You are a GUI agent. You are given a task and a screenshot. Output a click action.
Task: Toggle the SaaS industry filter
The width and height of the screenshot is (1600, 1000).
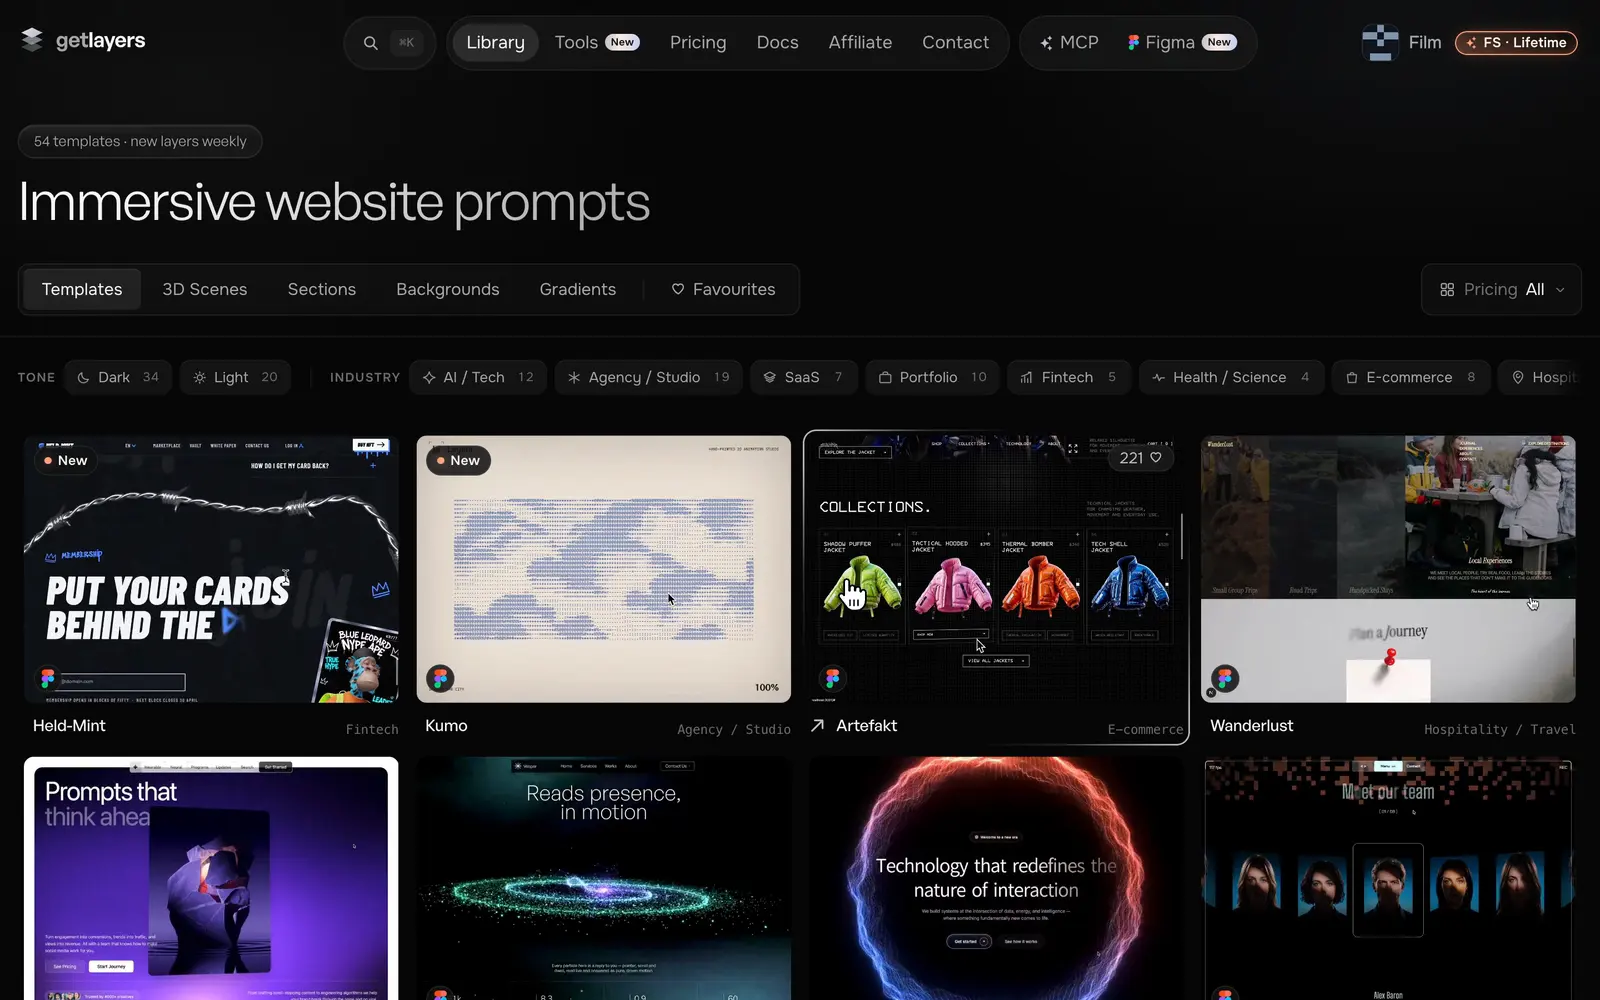803,377
